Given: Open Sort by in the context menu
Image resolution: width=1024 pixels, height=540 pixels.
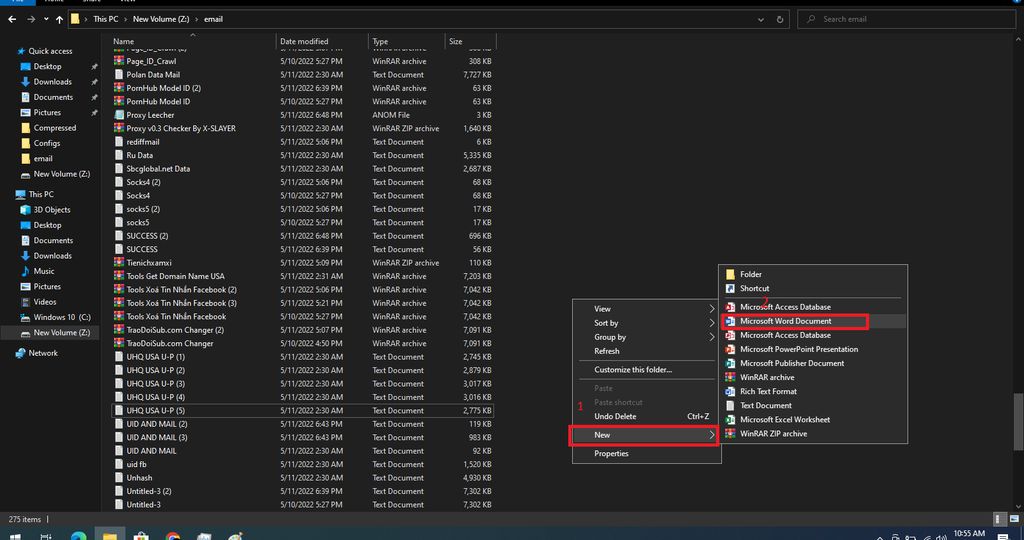Looking at the screenshot, I should coord(647,323).
